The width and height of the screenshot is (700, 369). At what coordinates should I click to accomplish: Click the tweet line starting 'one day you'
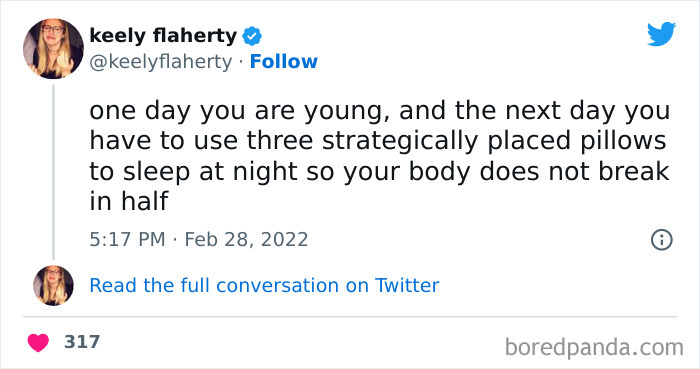[379, 111]
